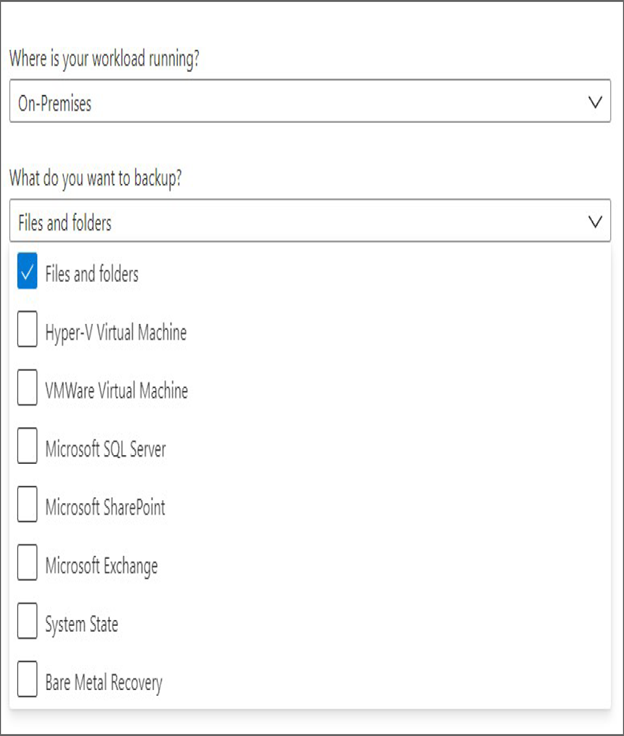Select the System State option label

tap(82, 625)
